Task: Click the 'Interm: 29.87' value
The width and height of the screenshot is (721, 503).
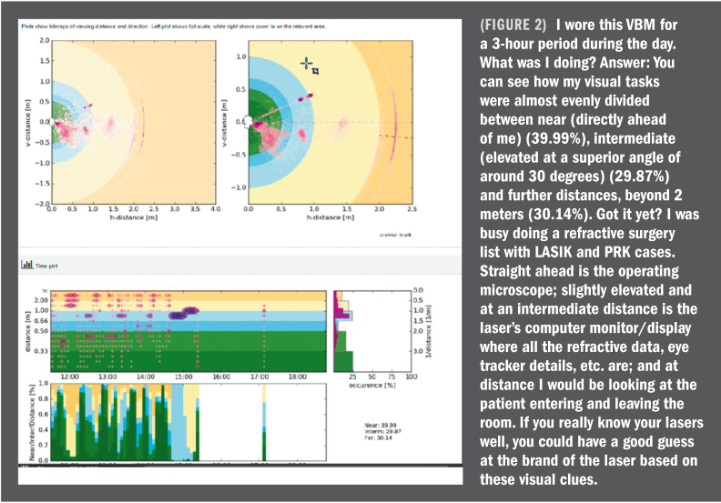Action: (x=383, y=431)
